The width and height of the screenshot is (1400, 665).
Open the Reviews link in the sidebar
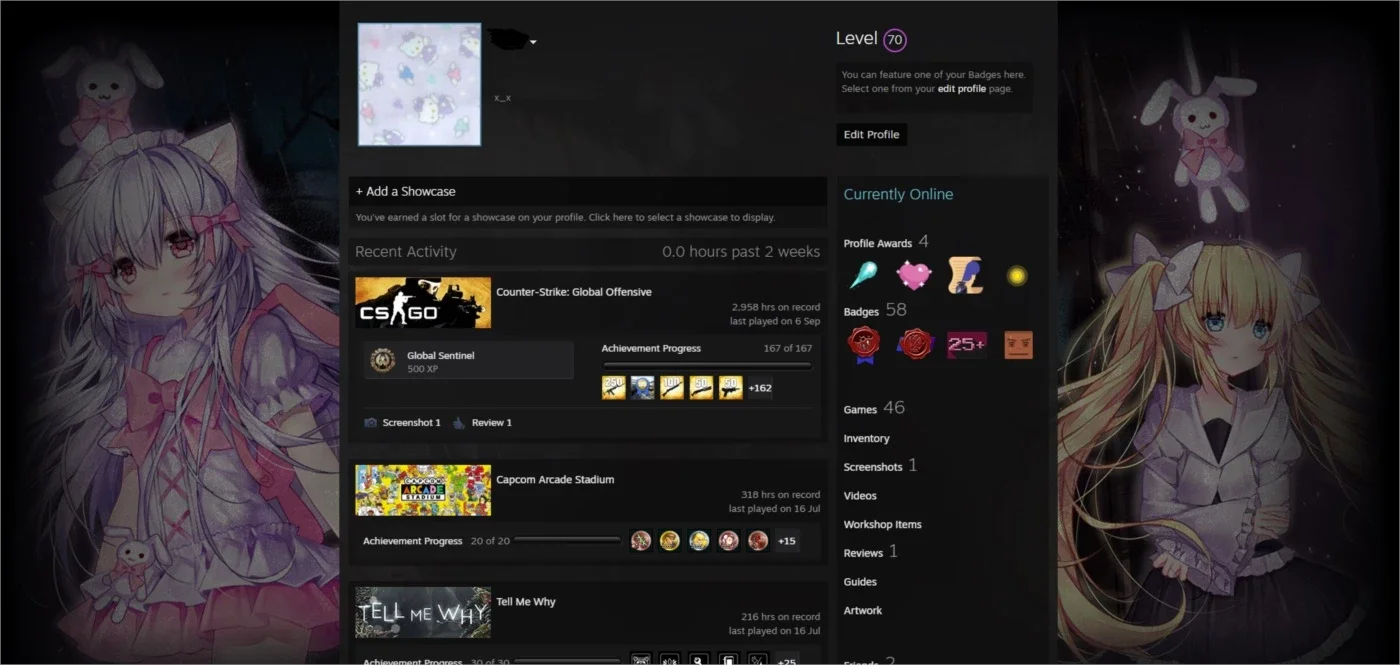click(863, 553)
